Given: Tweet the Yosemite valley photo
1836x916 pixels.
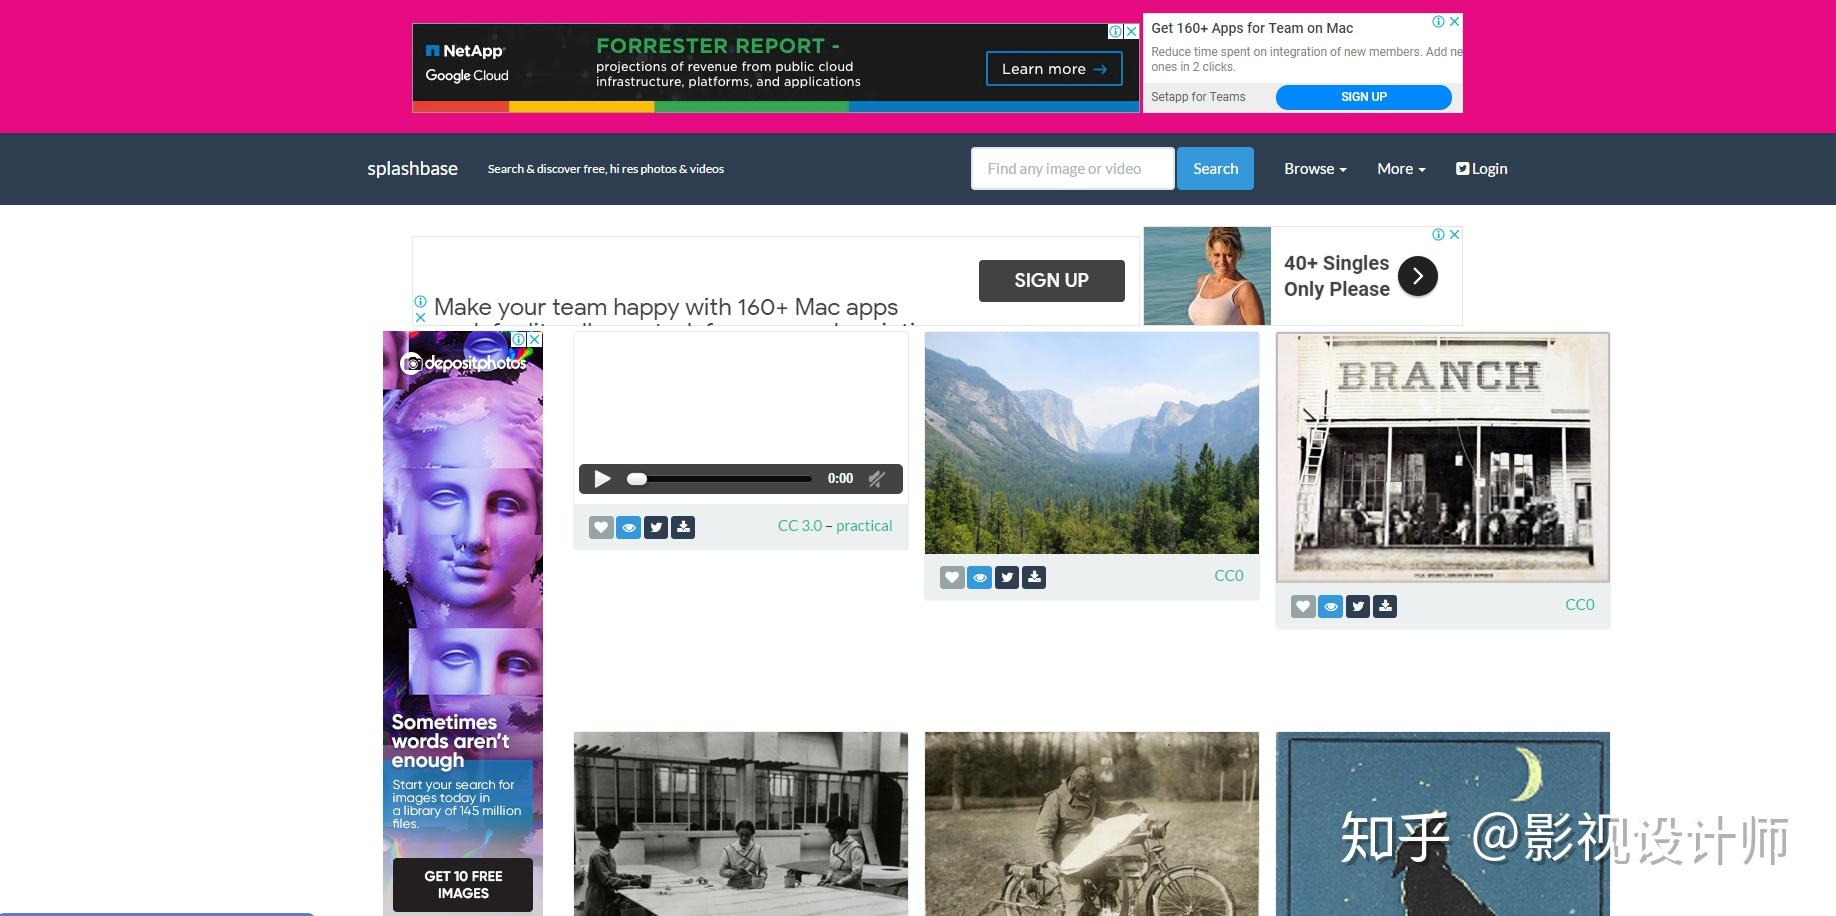Looking at the screenshot, I should point(1007,577).
